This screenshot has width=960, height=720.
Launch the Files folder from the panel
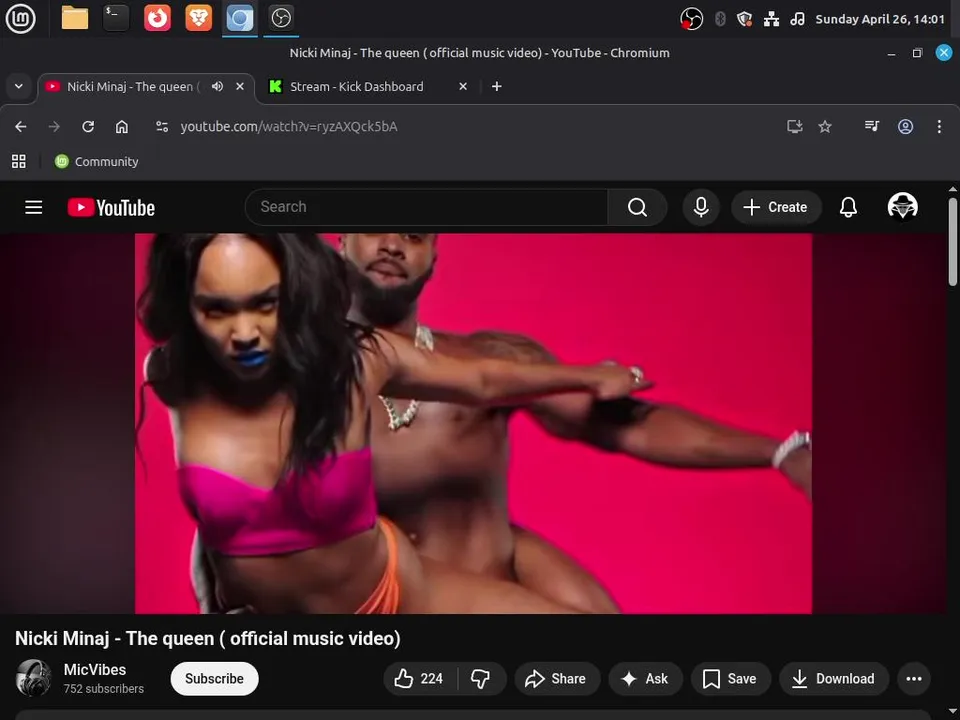coord(75,18)
